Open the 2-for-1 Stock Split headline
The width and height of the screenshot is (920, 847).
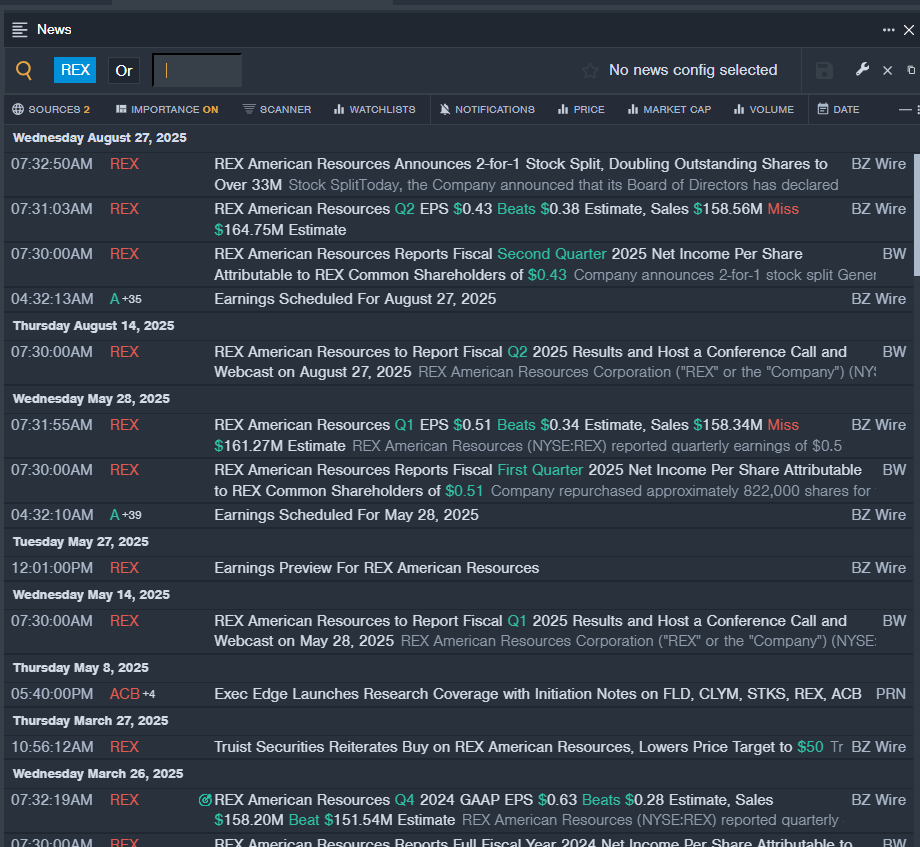point(520,164)
